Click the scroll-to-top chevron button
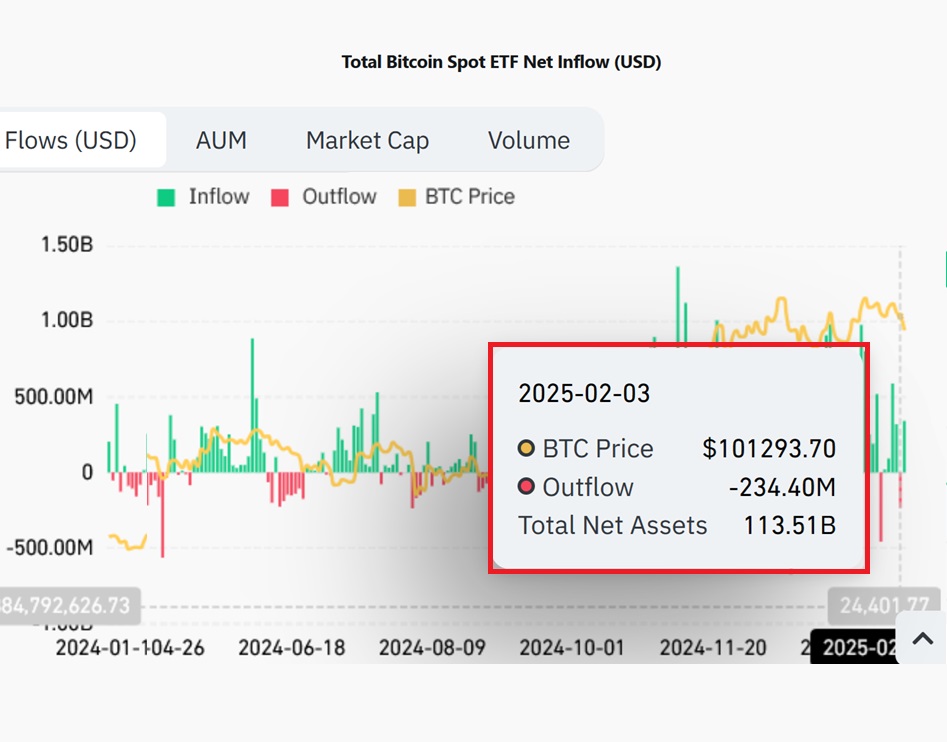This screenshot has width=947, height=742. 923,639
